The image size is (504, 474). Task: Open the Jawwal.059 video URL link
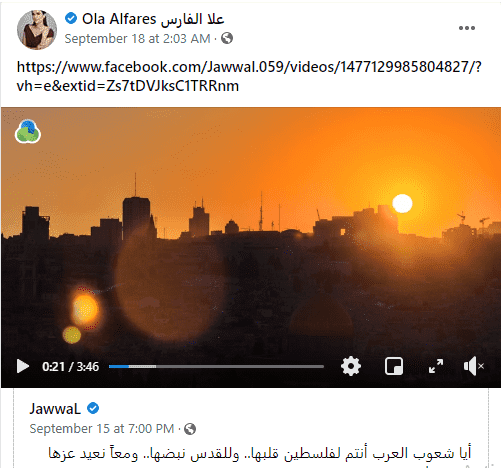point(250,77)
